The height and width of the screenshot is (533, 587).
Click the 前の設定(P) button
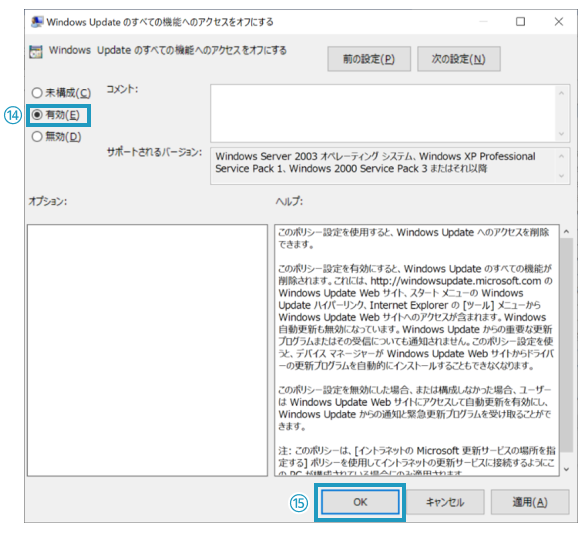369,59
